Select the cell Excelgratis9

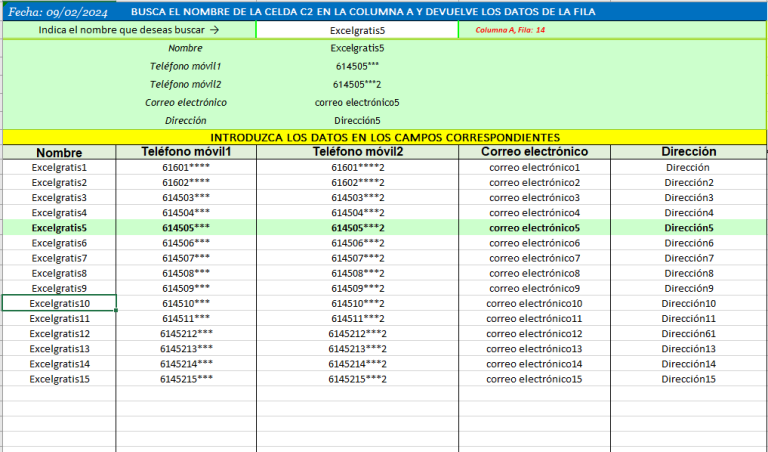click(x=59, y=288)
